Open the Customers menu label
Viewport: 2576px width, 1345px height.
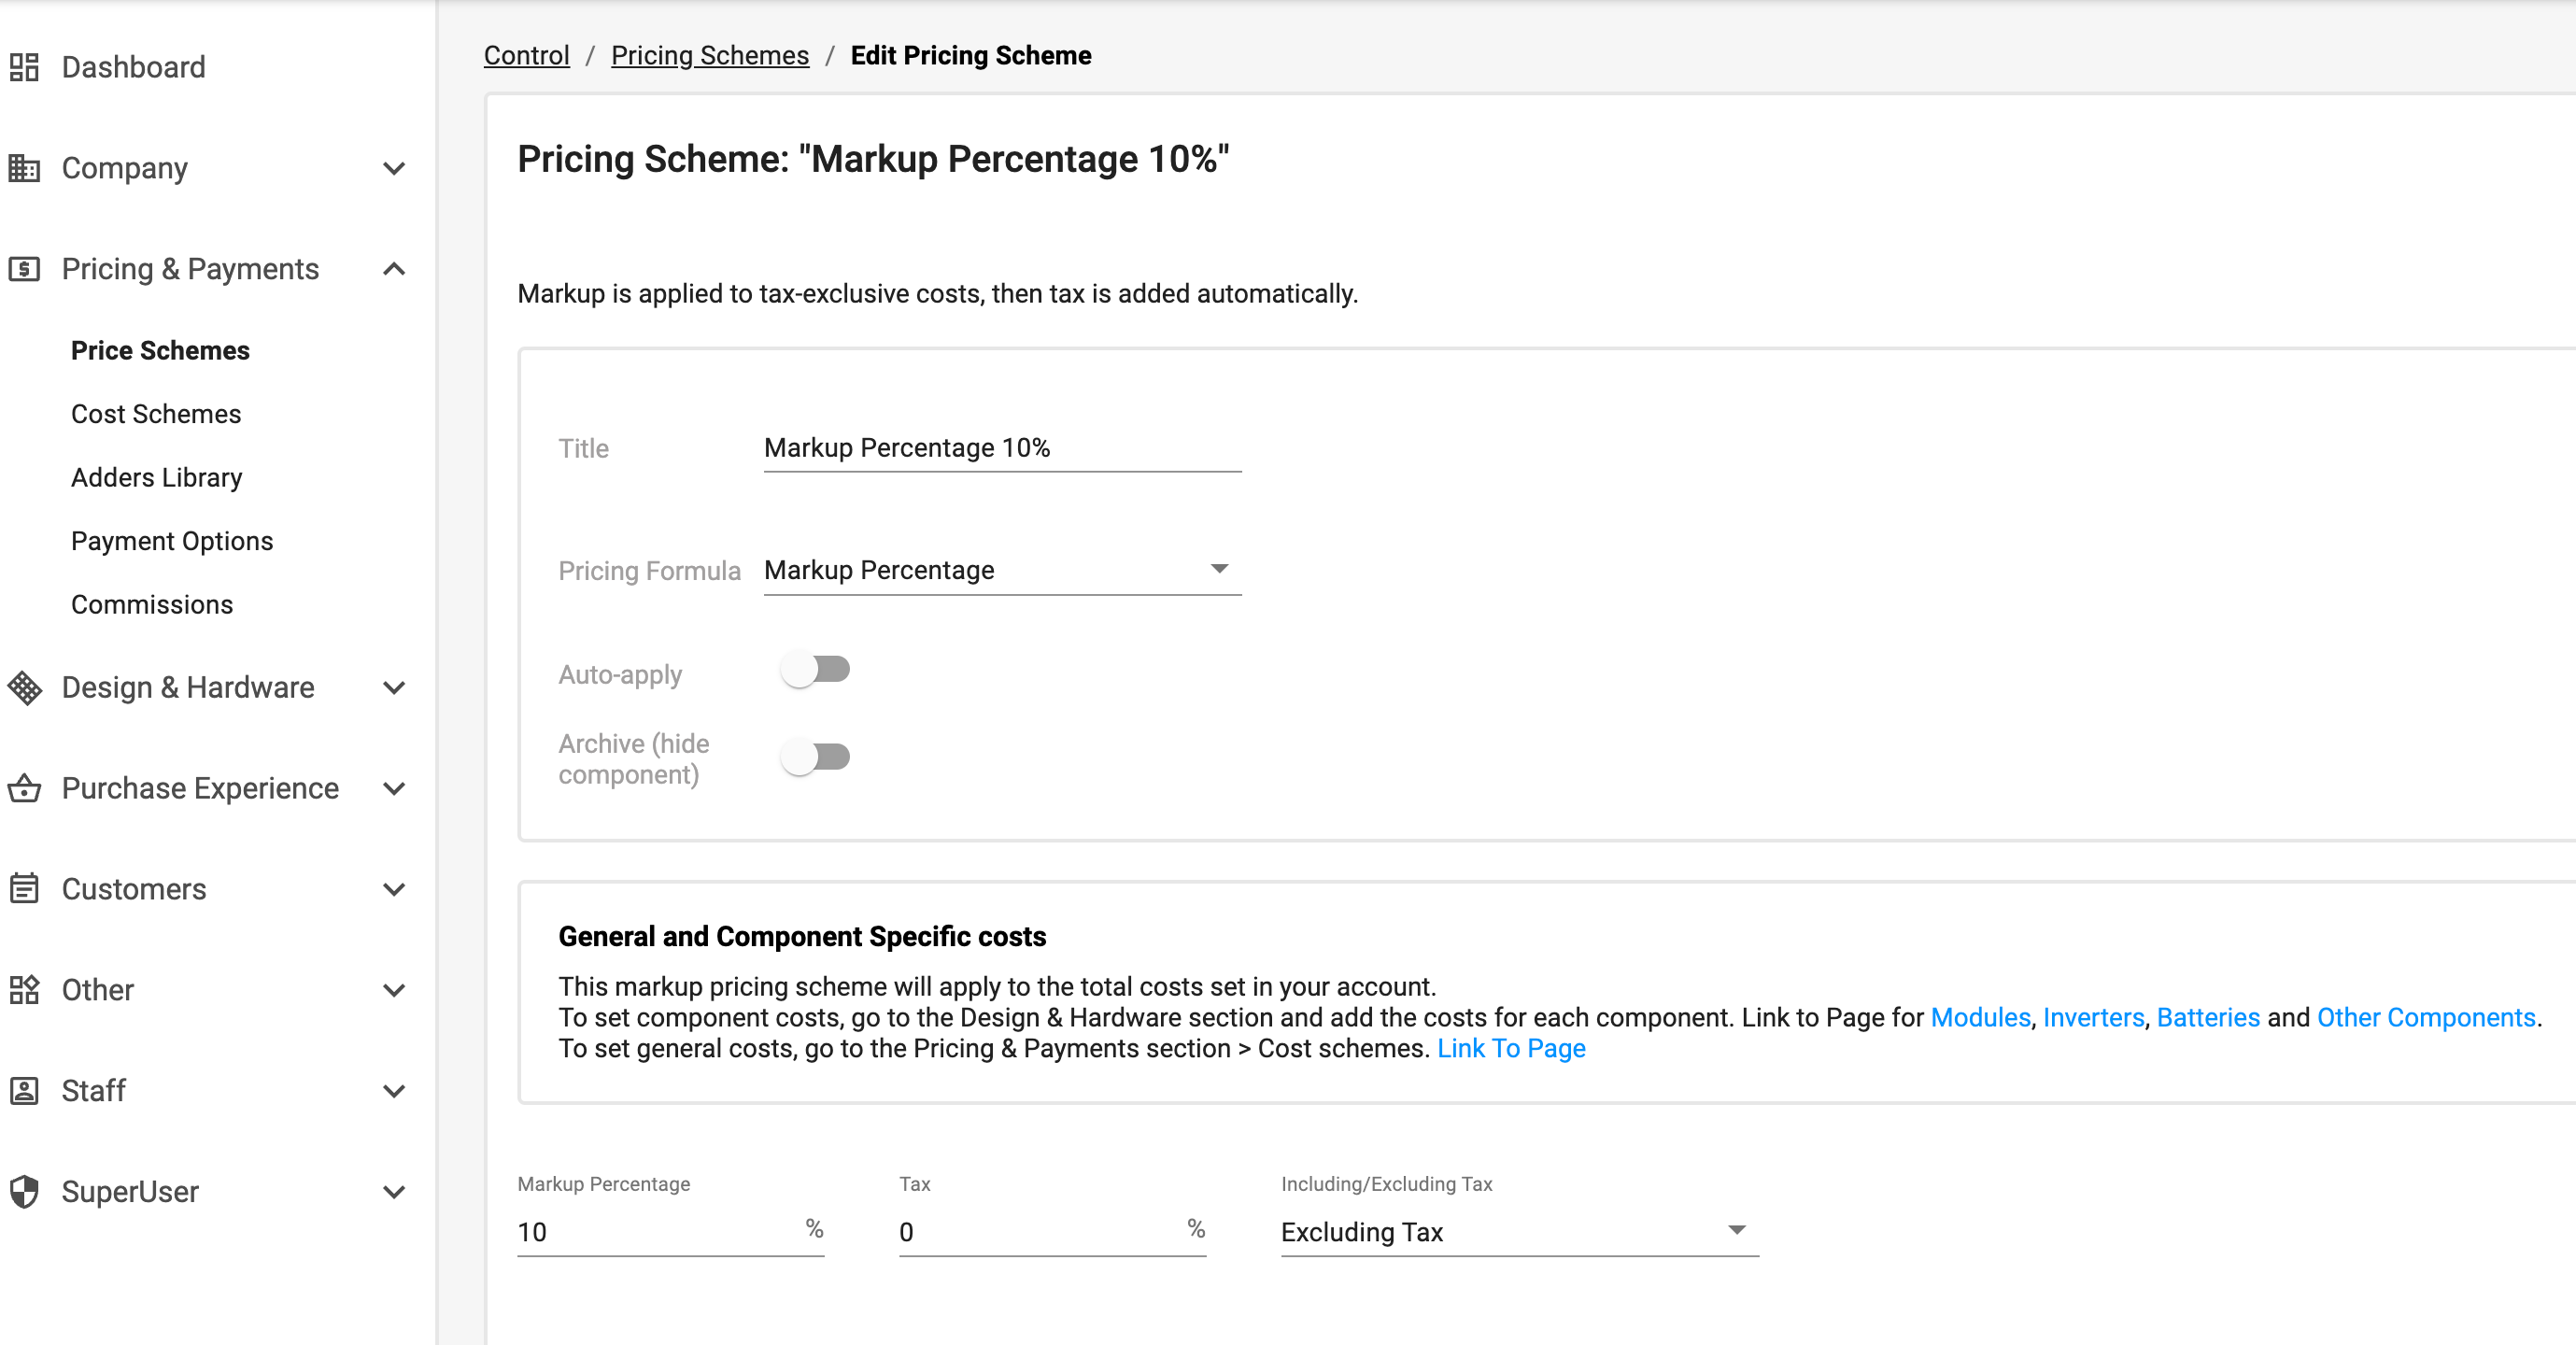click(134, 889)
